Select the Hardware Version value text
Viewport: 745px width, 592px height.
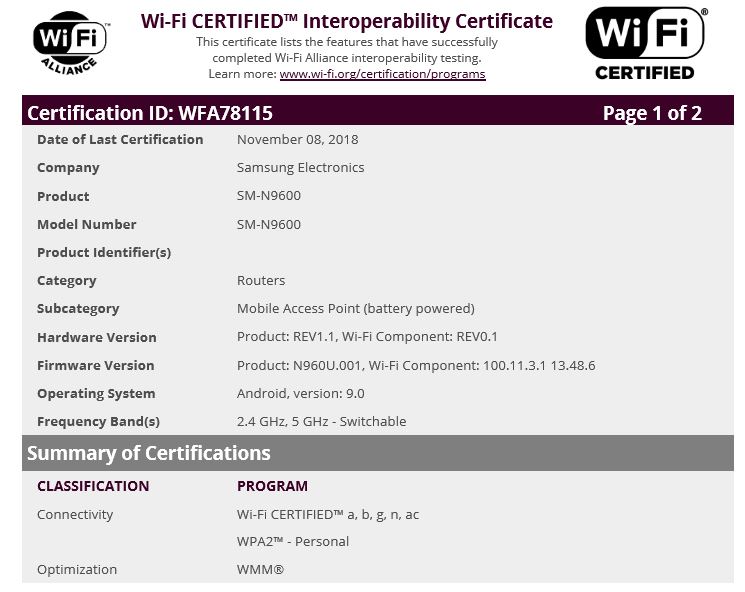point(367,337)
